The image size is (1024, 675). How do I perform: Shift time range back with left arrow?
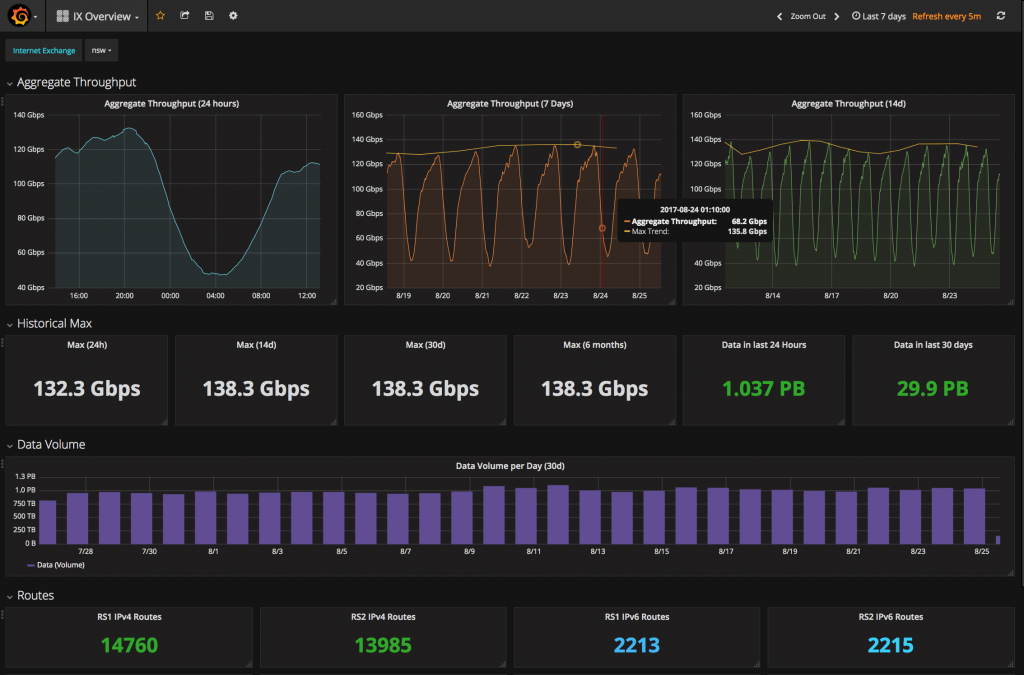pos(780,17)
